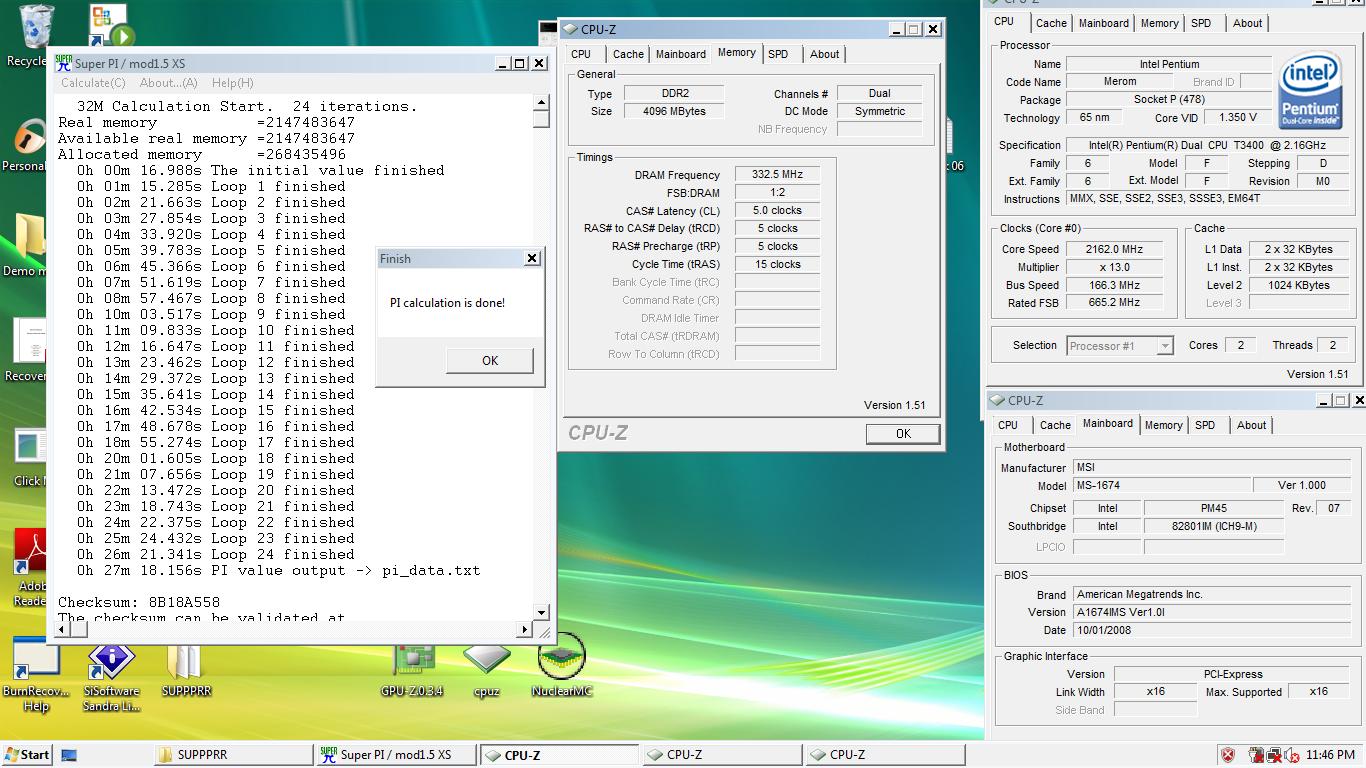
Task: Switch to SUPPPRR taskbar button
Action: pos(232,755)
